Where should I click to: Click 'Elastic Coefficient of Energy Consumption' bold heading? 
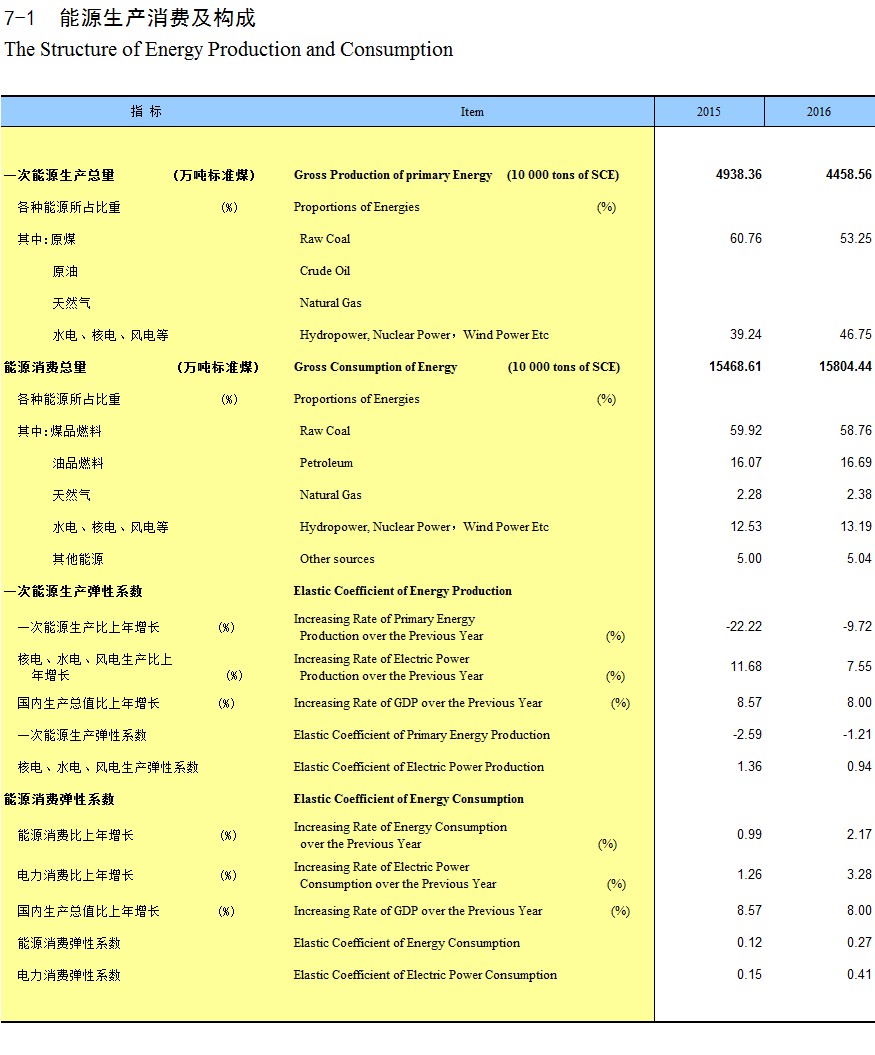coord(409,799)
